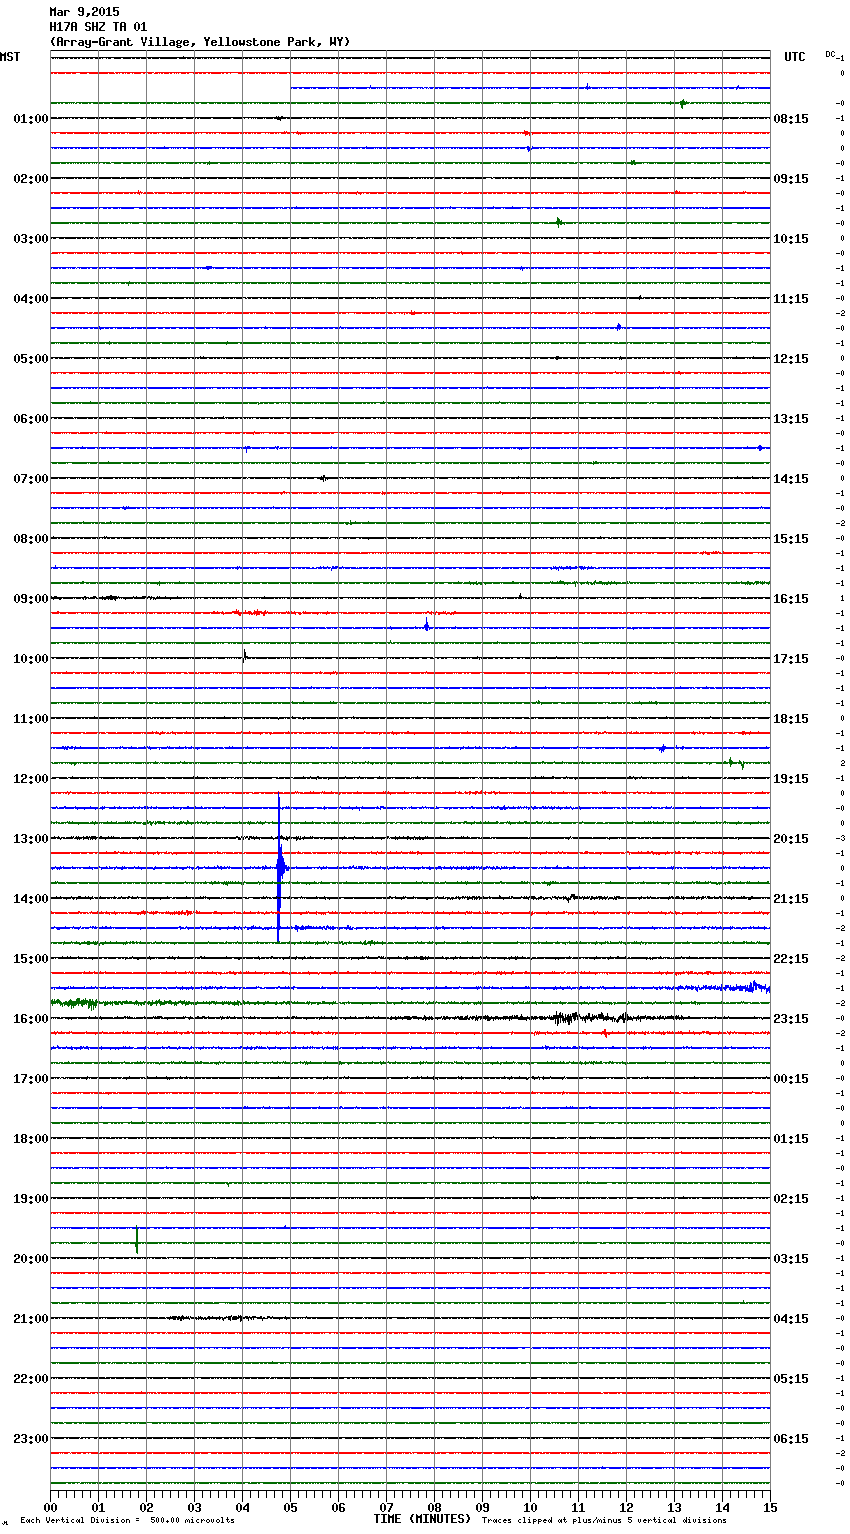
Task: Select the station label 'H17A SHZ TA 01'
Action: (x=98, y=27)
